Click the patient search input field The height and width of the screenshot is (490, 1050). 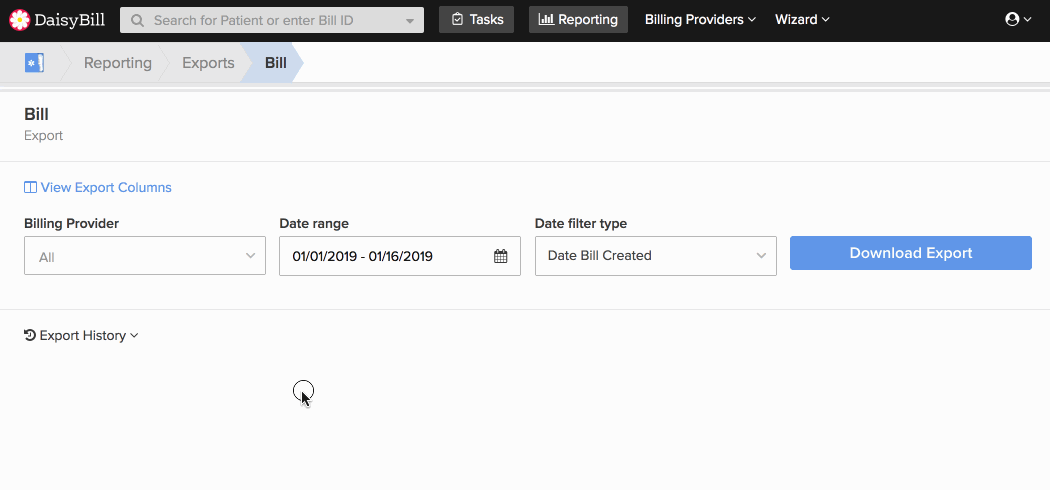[x=272, y=20]
